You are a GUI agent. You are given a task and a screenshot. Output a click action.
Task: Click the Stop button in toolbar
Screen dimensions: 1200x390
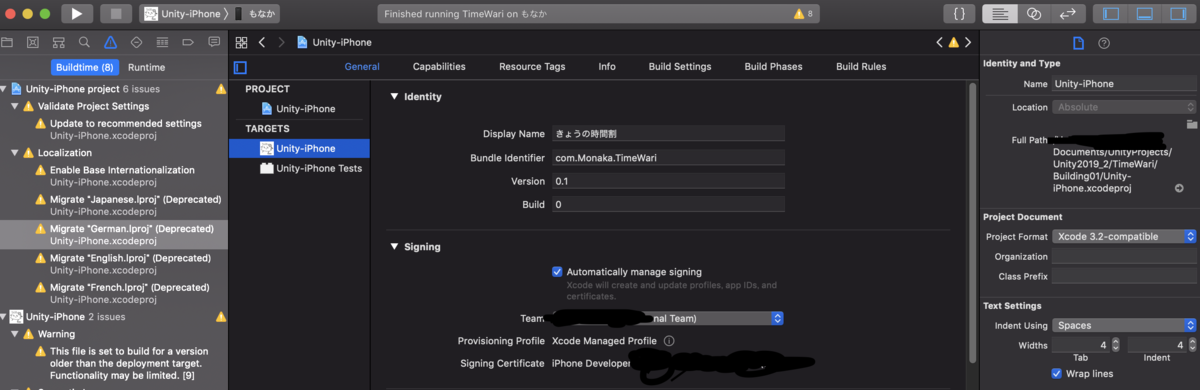(x=115, y=13)
